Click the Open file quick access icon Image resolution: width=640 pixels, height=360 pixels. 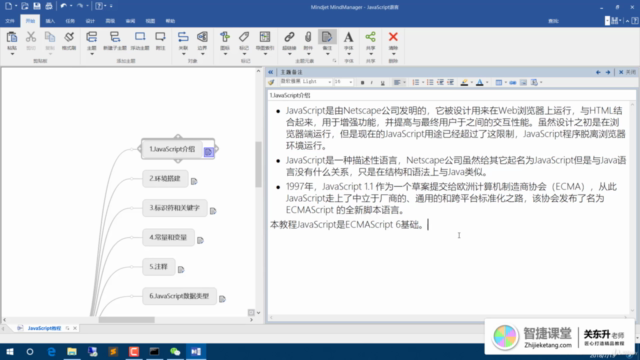pyautogui.click(x=24, y=6)
